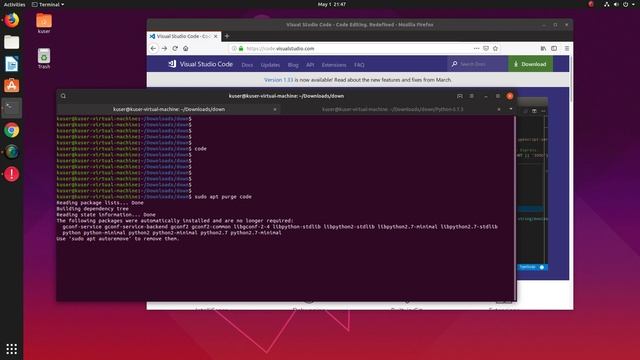Open Terminal app menu in top bar
The height and width of the screenshot is (360, 640).
pos(48,4)
